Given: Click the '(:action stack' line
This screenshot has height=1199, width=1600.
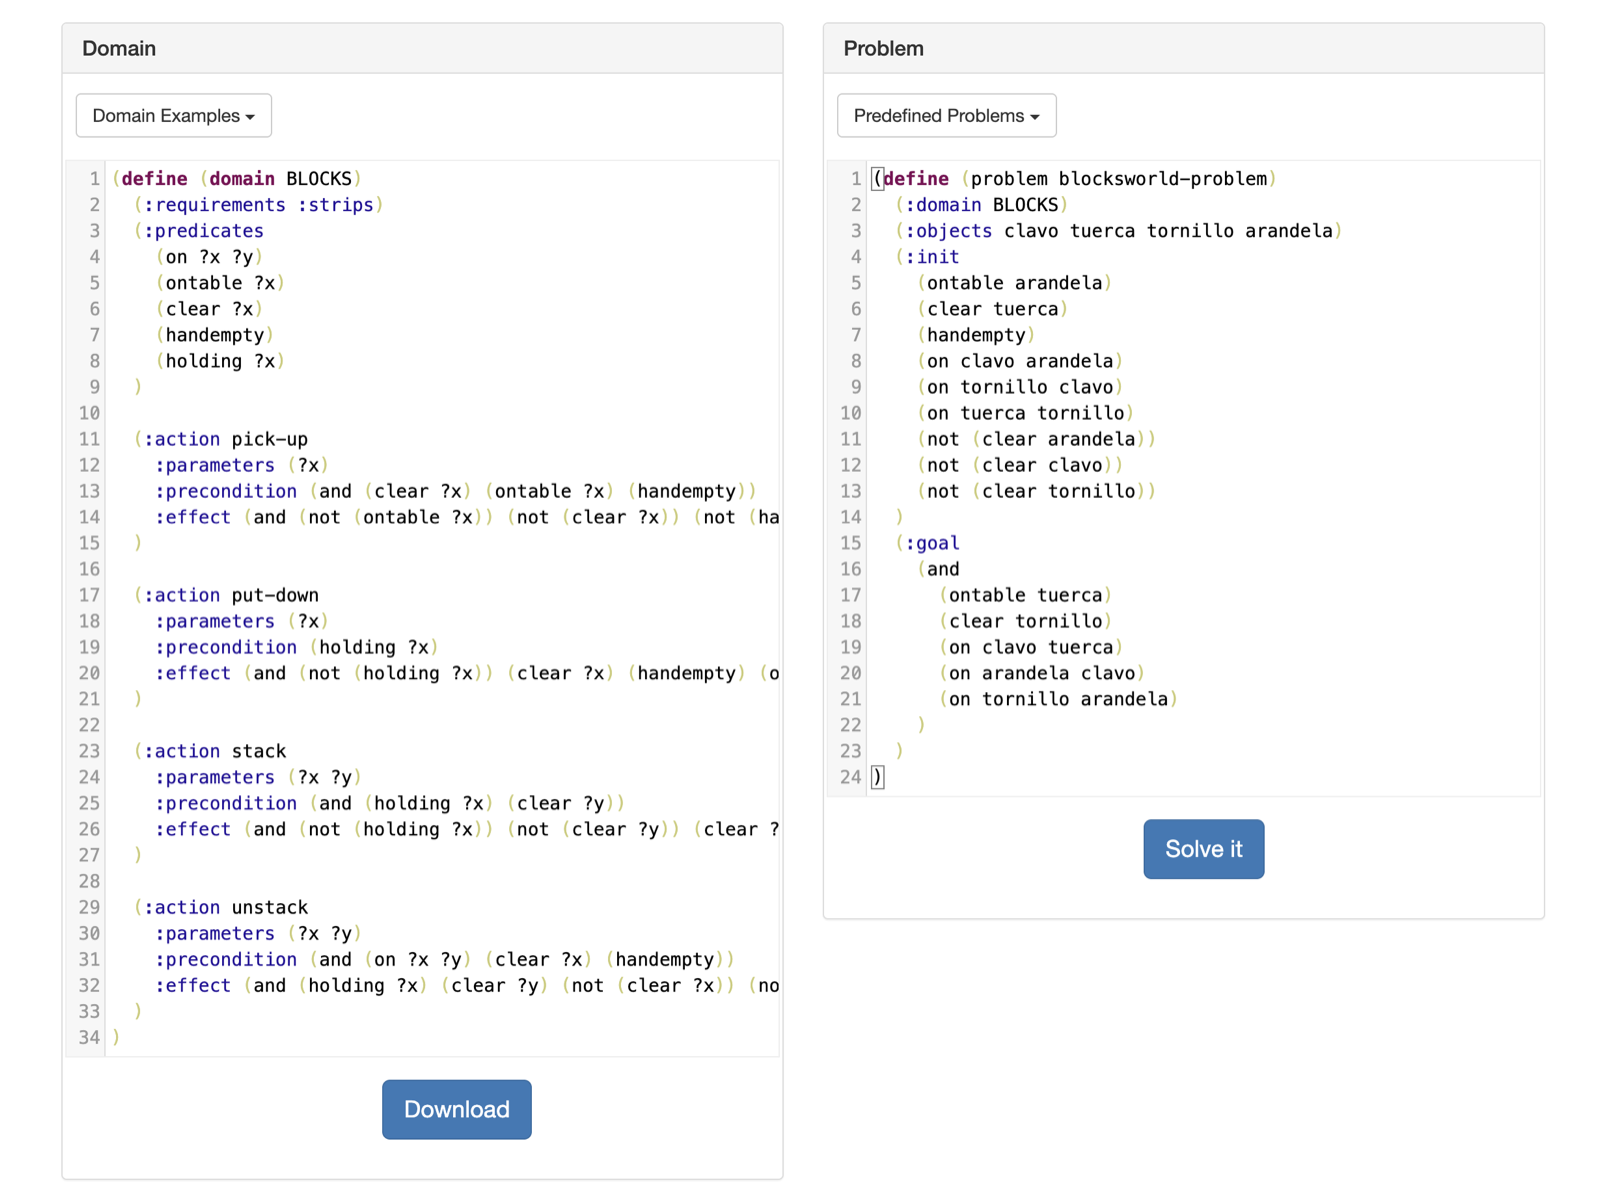Looking at the screenshot, I should click(210, 751).
